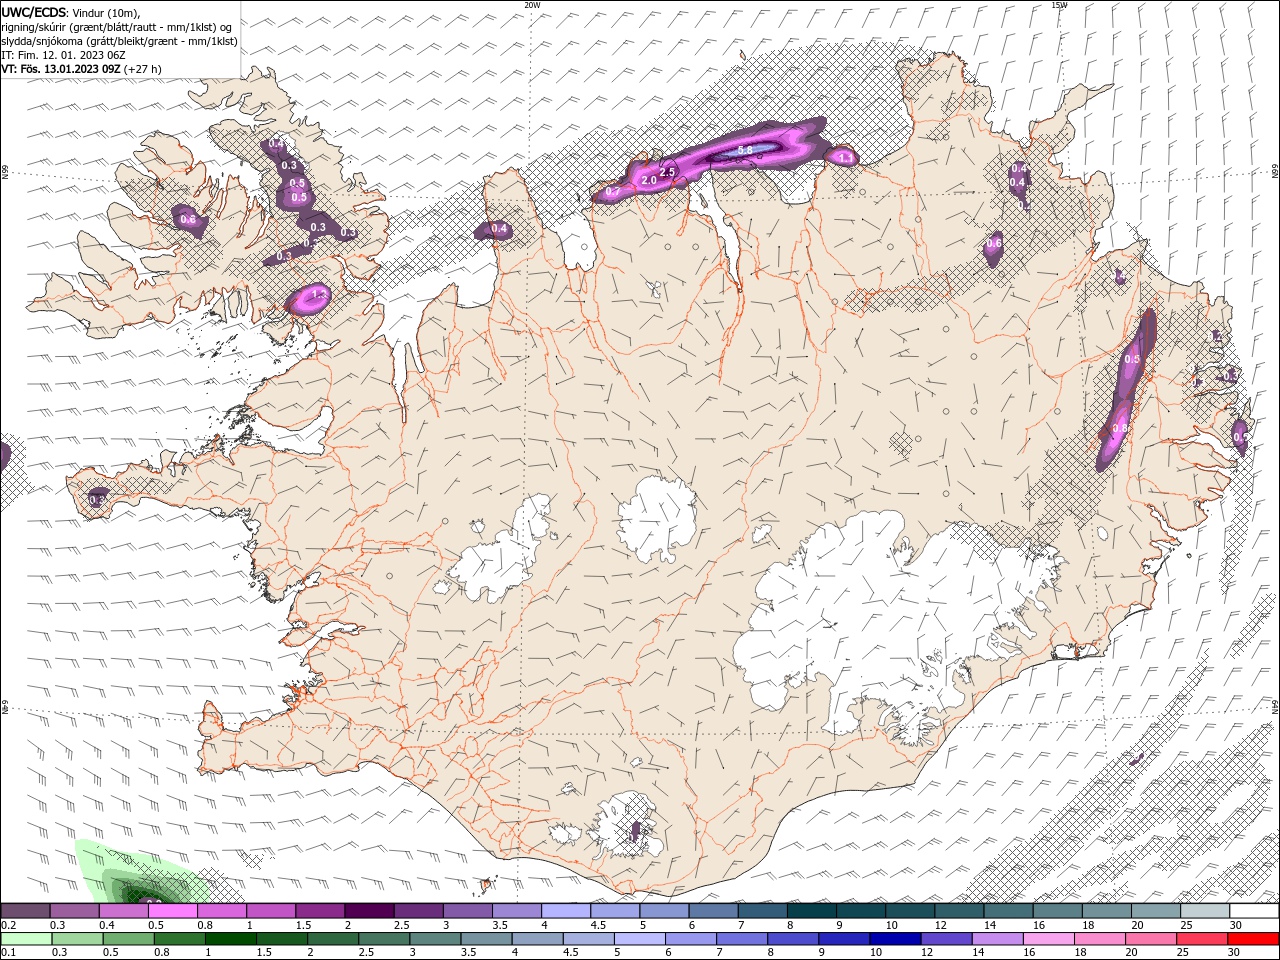This screenshot has height=960, width=1280.
Task: Pick bottom legend red swatch at 30
Action: pos(1254,939)
